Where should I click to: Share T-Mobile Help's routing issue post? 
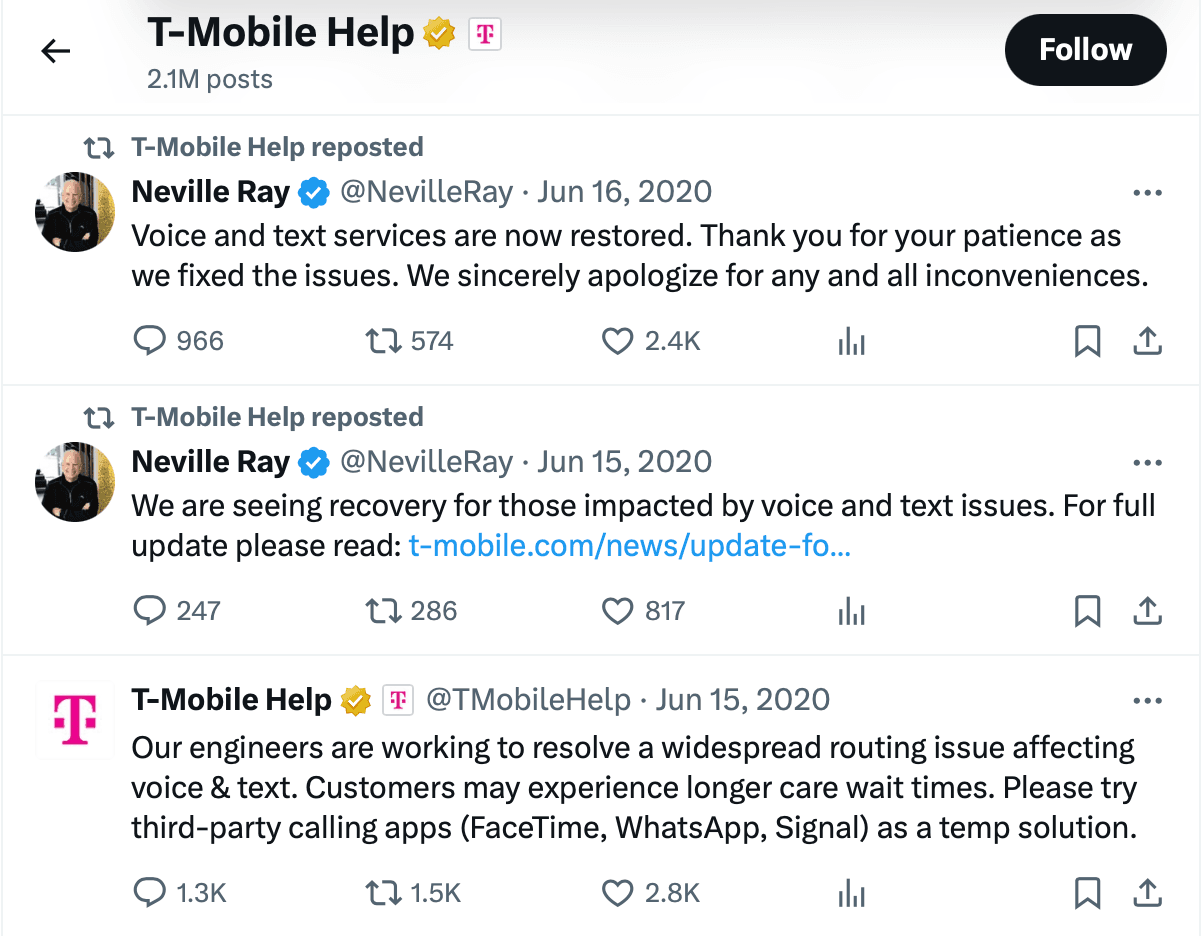coord(1147,893)
